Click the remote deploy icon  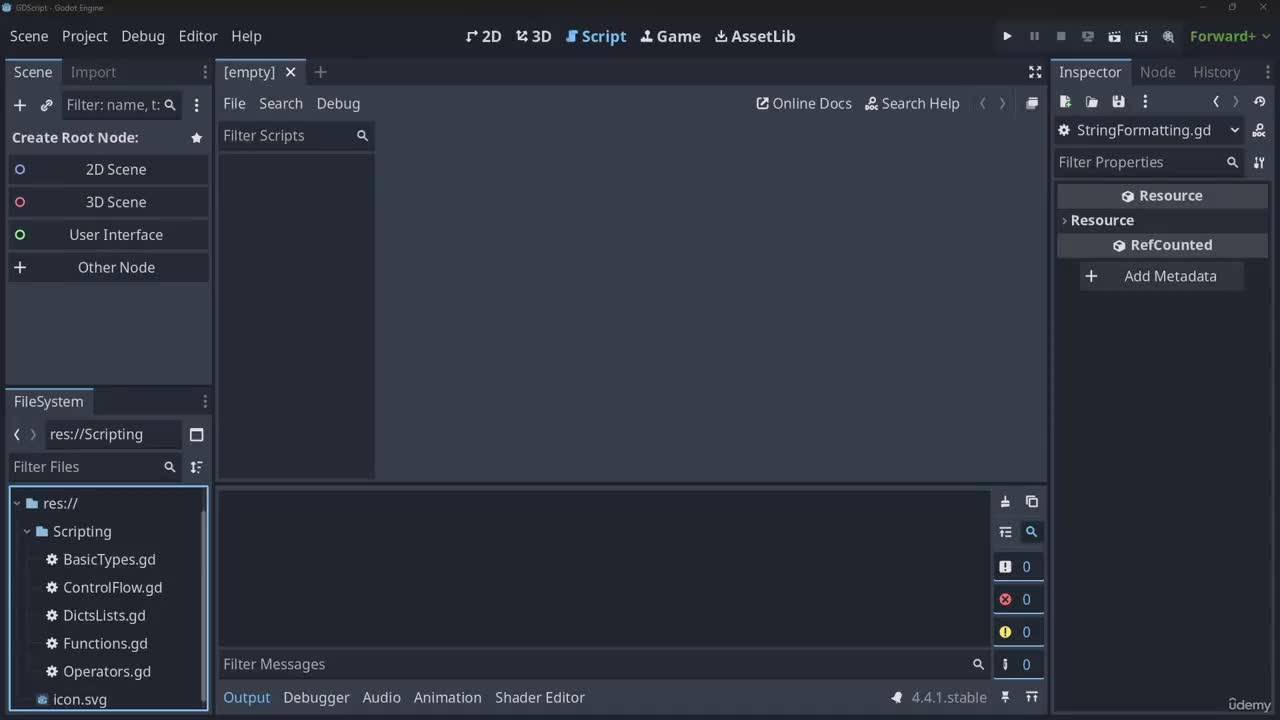[1088, 36]
